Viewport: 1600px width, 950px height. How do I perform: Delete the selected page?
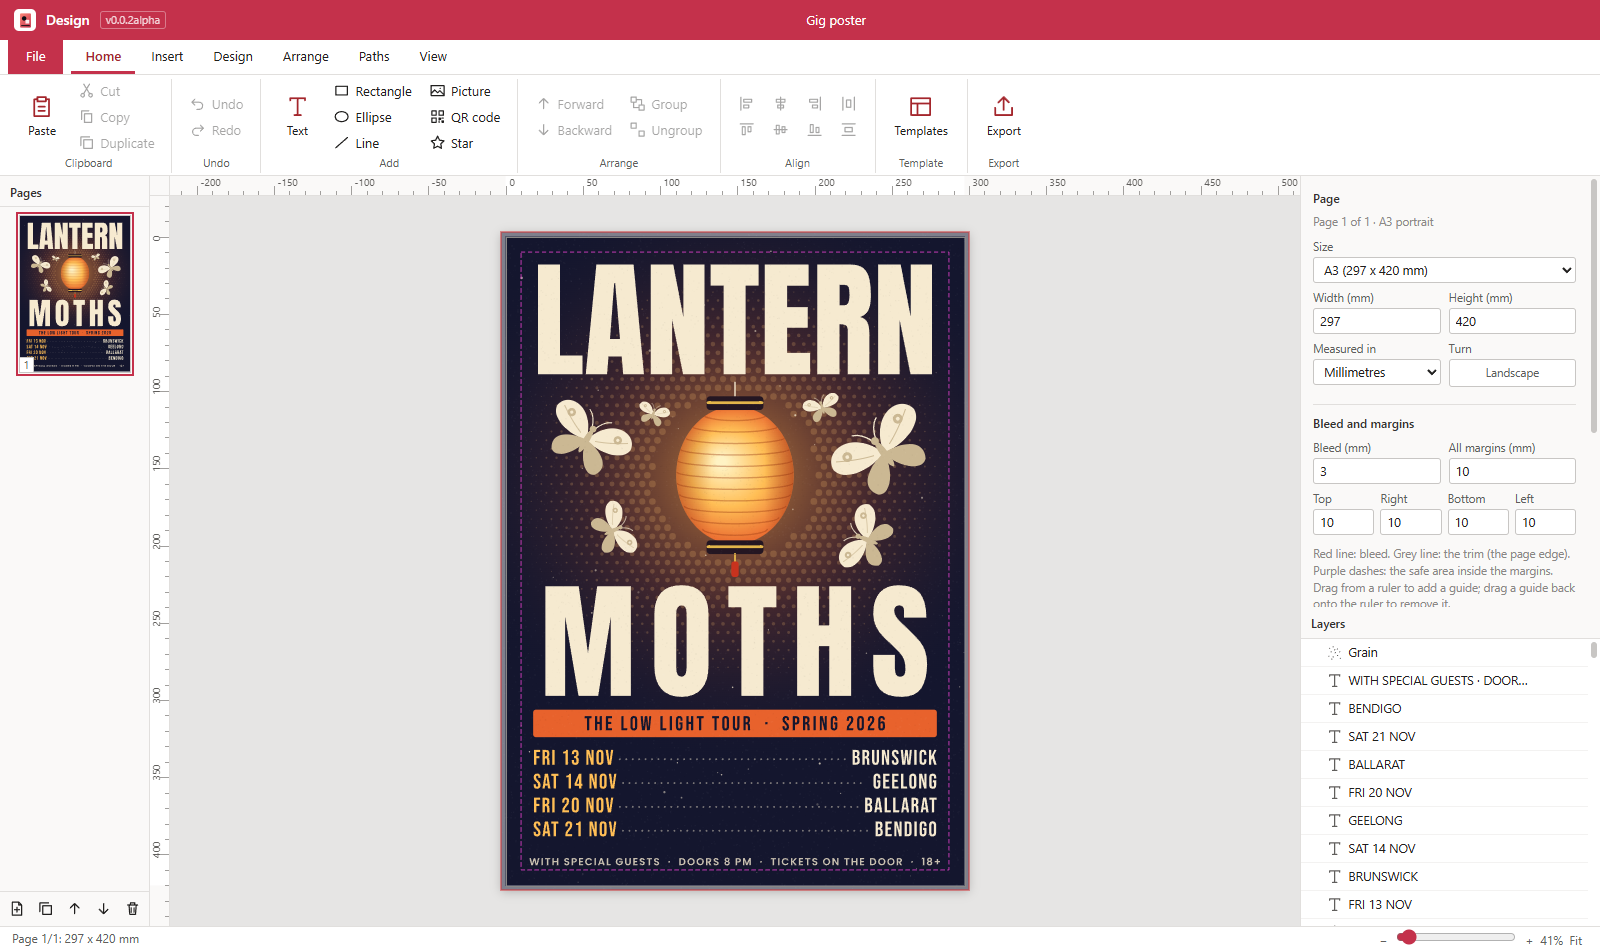(x=133, y=909)
